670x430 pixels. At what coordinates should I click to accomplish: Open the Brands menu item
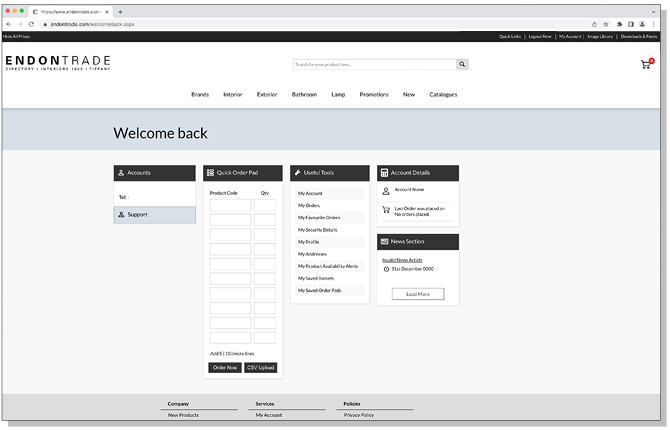tap(200, 94)
